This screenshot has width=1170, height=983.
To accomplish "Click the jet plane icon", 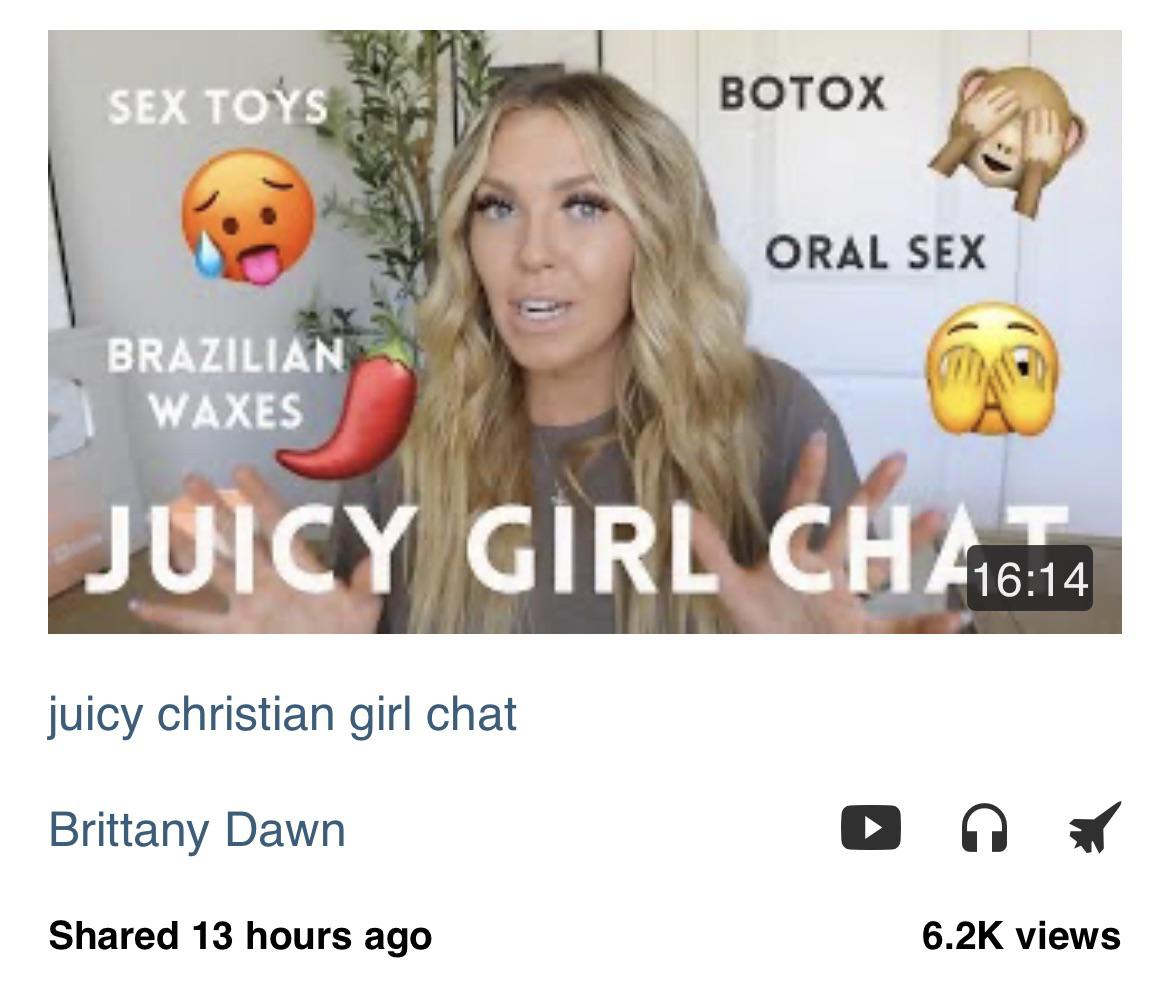I will (x=1095, y=827).
